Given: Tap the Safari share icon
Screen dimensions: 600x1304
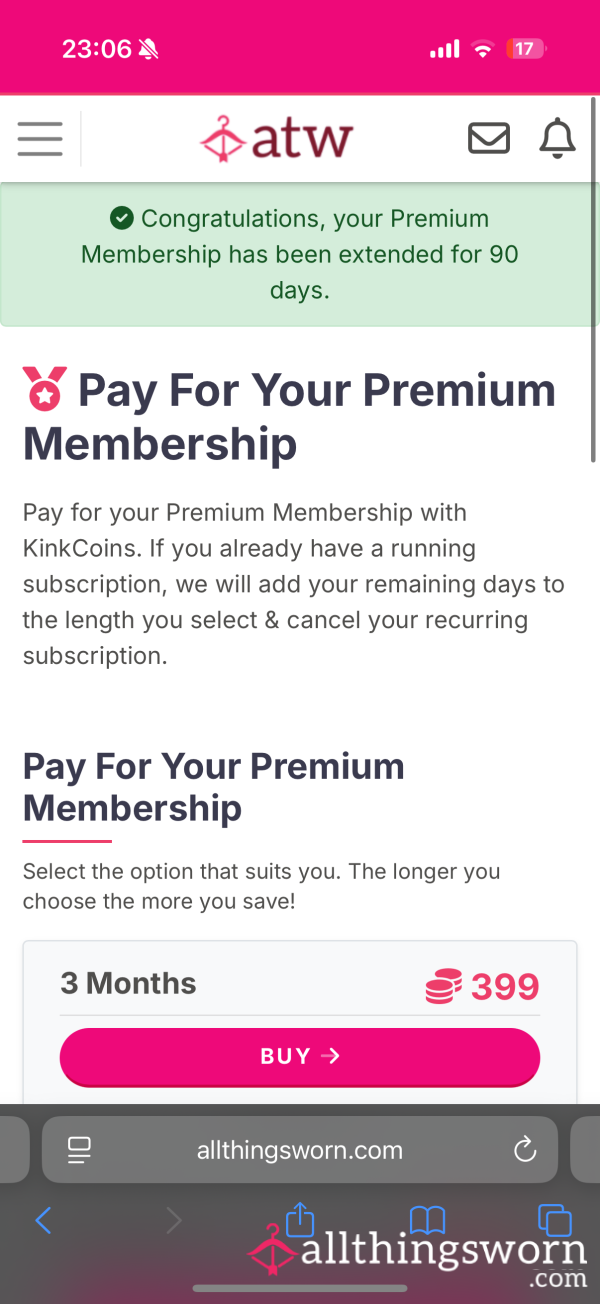Looking at the screenshot, I should (x=300, y=1218).
